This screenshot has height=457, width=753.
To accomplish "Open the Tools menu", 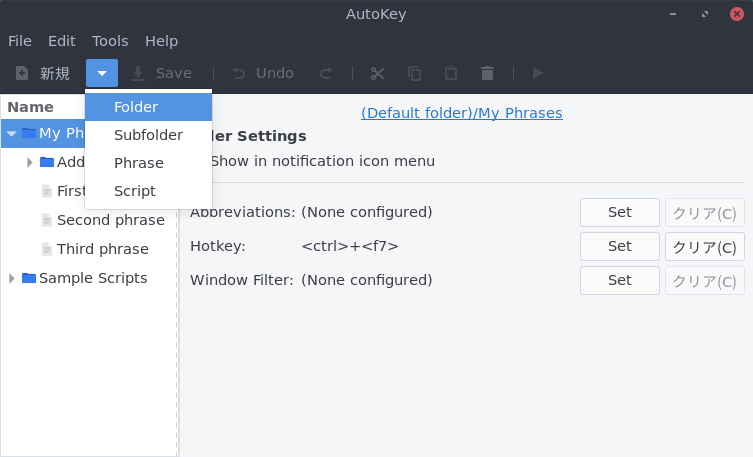I will click(x=110, y=41).
